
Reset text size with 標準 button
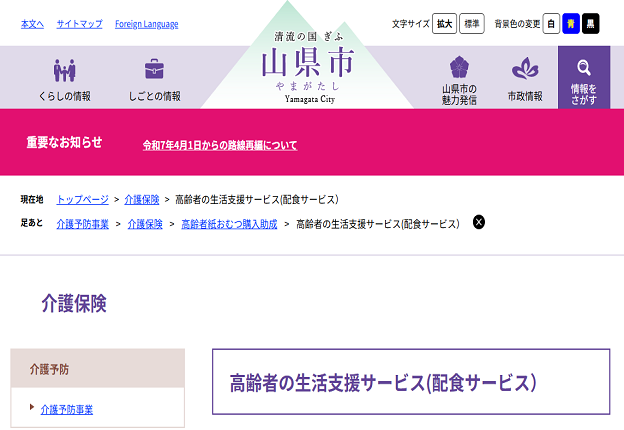click(472, 24)
